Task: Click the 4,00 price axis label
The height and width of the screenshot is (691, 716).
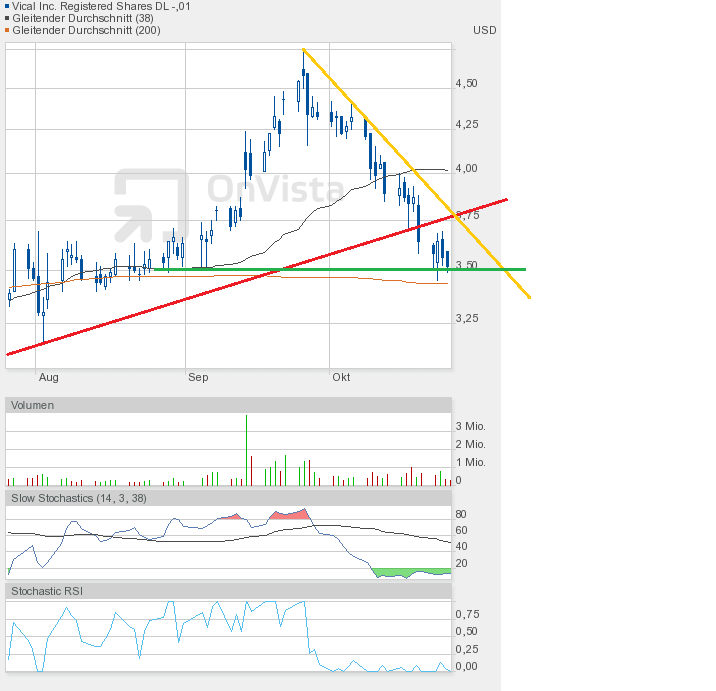Action: 466,168
